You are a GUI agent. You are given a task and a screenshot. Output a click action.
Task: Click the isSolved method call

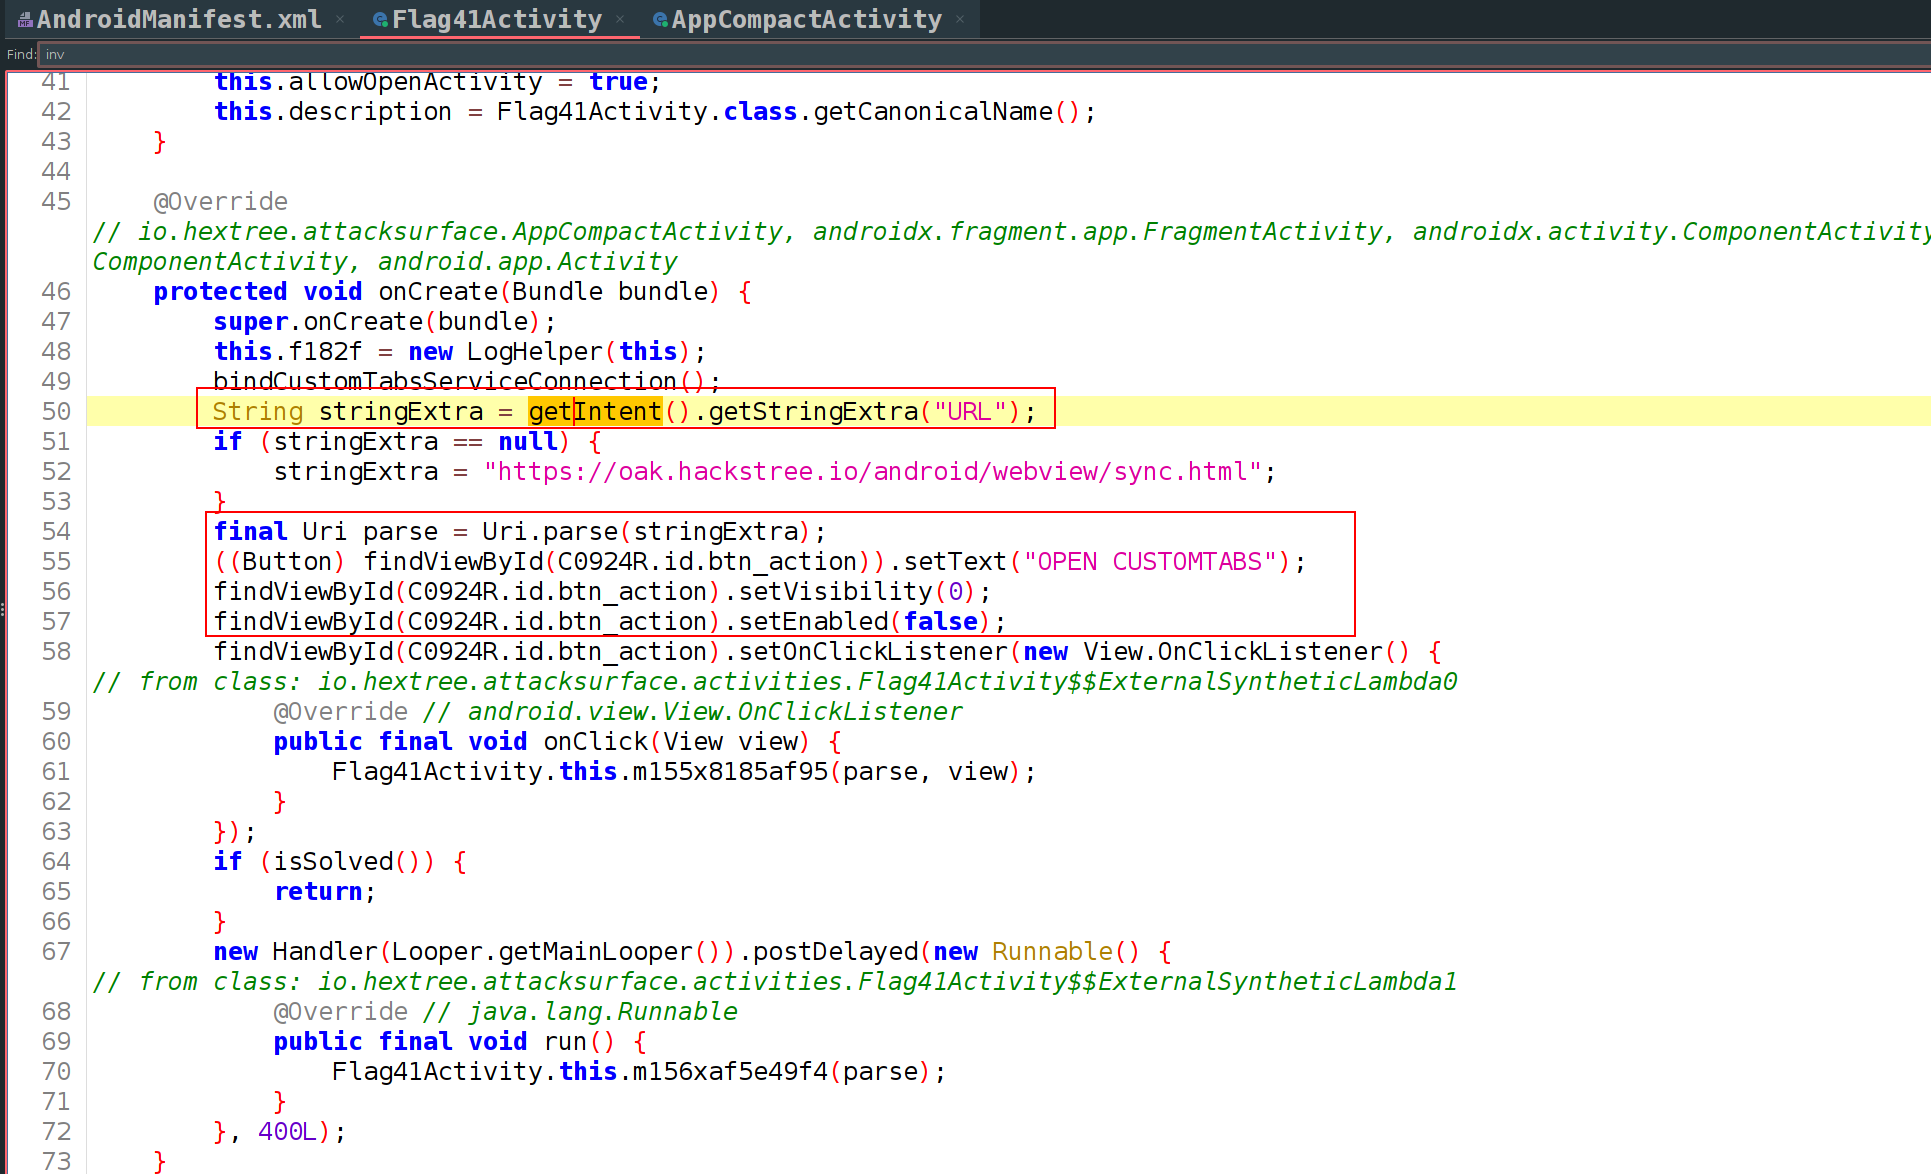[333, 861]
